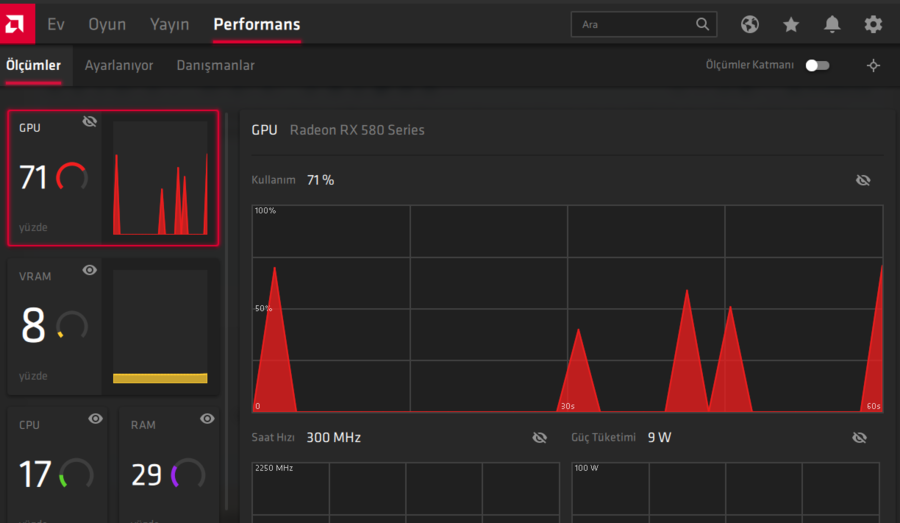Select the VRAM metric card thumbnail graph

(160, 326)
